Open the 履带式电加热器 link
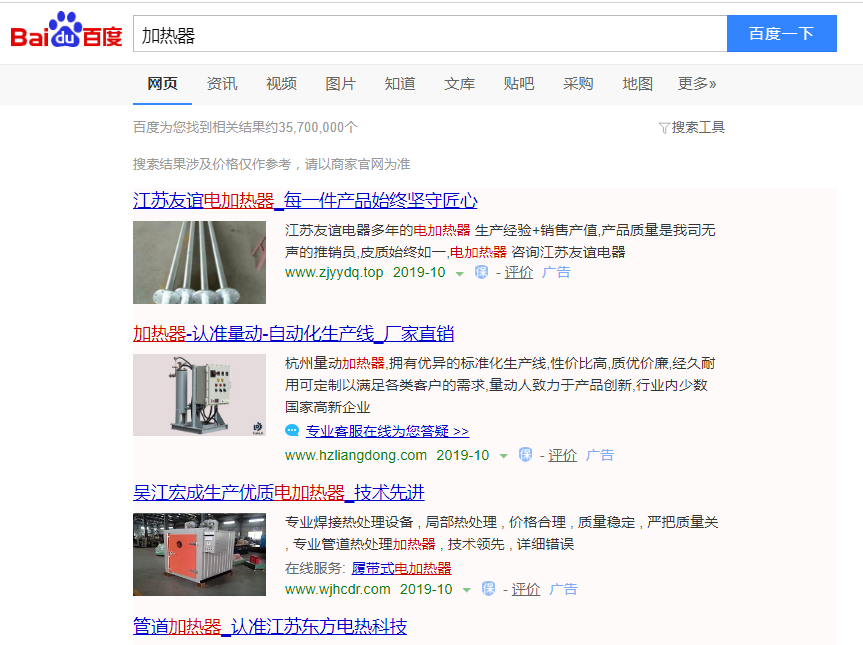The width and height of the screenshot is (863, 645). click(x=401, y=569)
